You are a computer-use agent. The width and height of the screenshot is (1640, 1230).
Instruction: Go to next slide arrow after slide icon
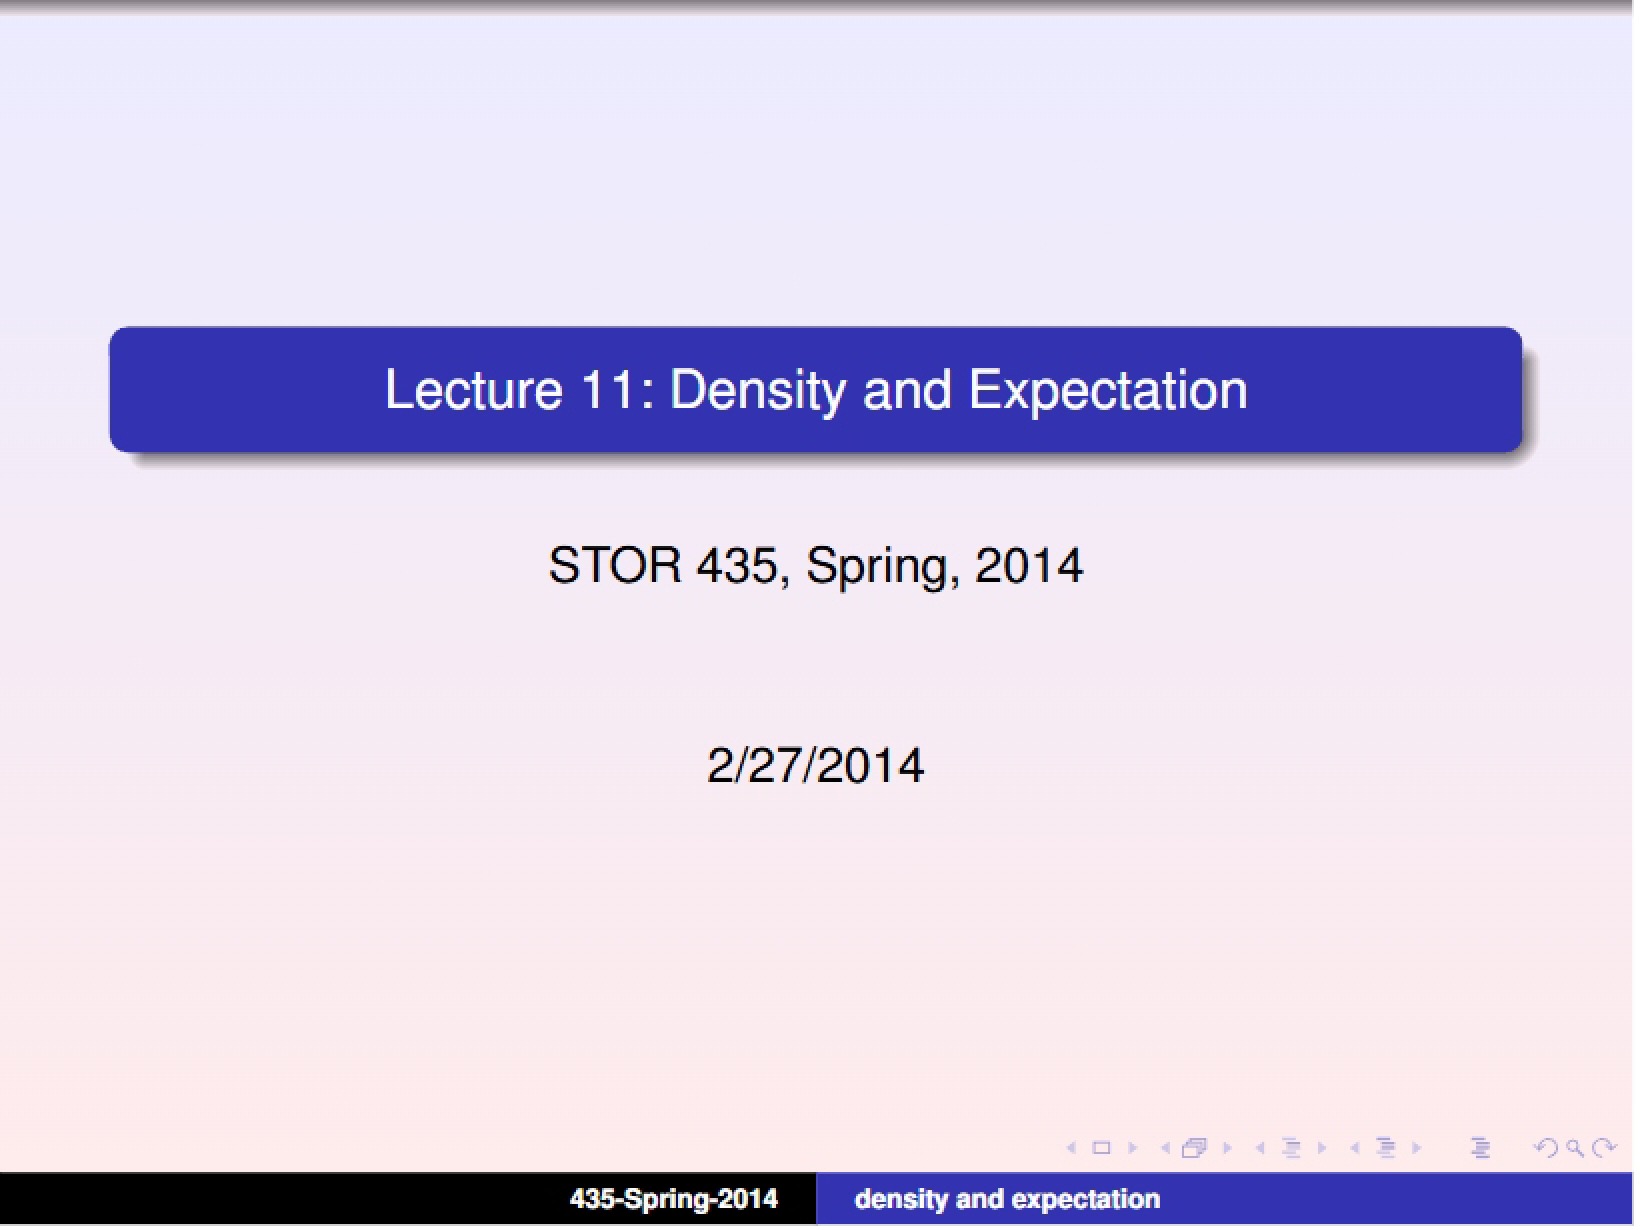pyautogui.click(x=1133, y=1148)
